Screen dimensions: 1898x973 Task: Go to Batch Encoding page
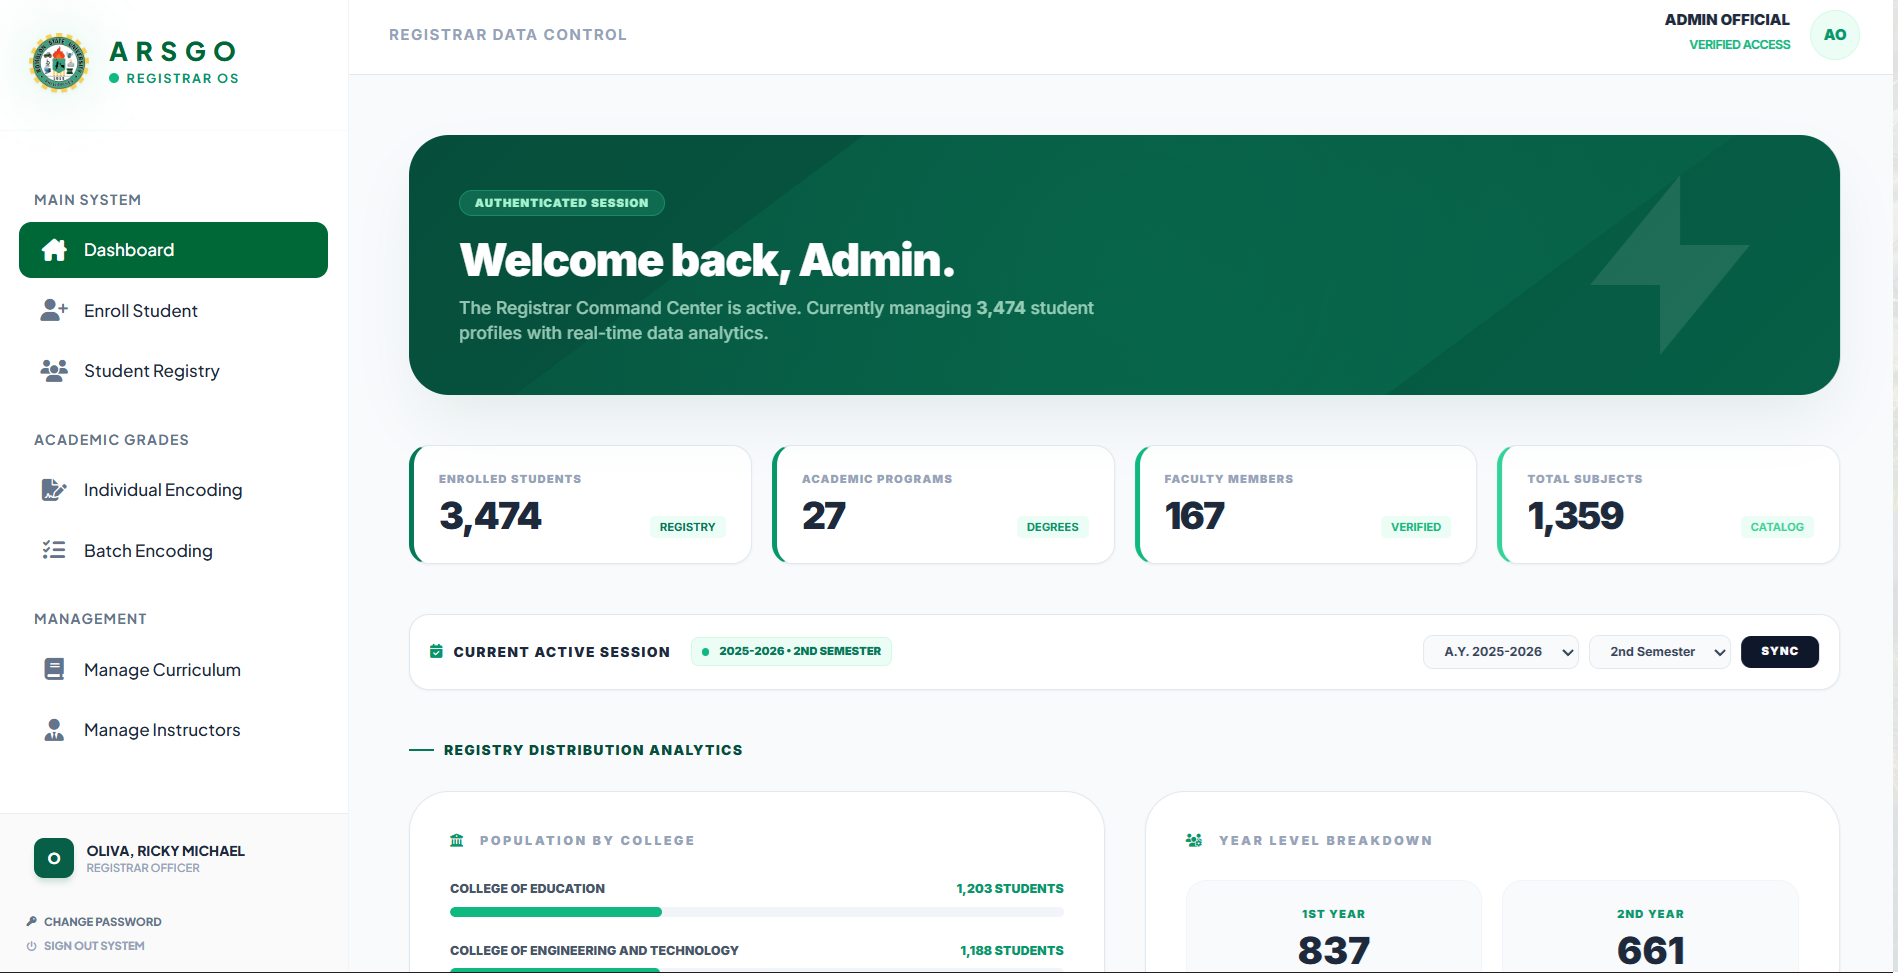(x=148, y=551)
